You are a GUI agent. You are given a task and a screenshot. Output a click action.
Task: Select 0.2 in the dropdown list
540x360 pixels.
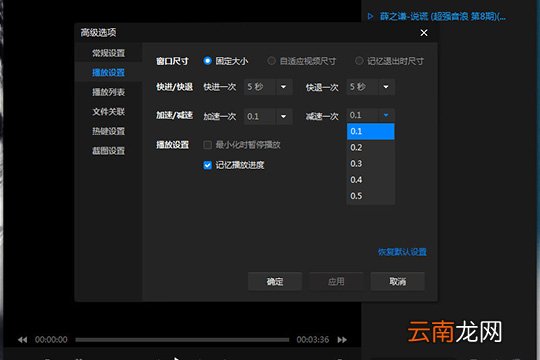(371, 147)
